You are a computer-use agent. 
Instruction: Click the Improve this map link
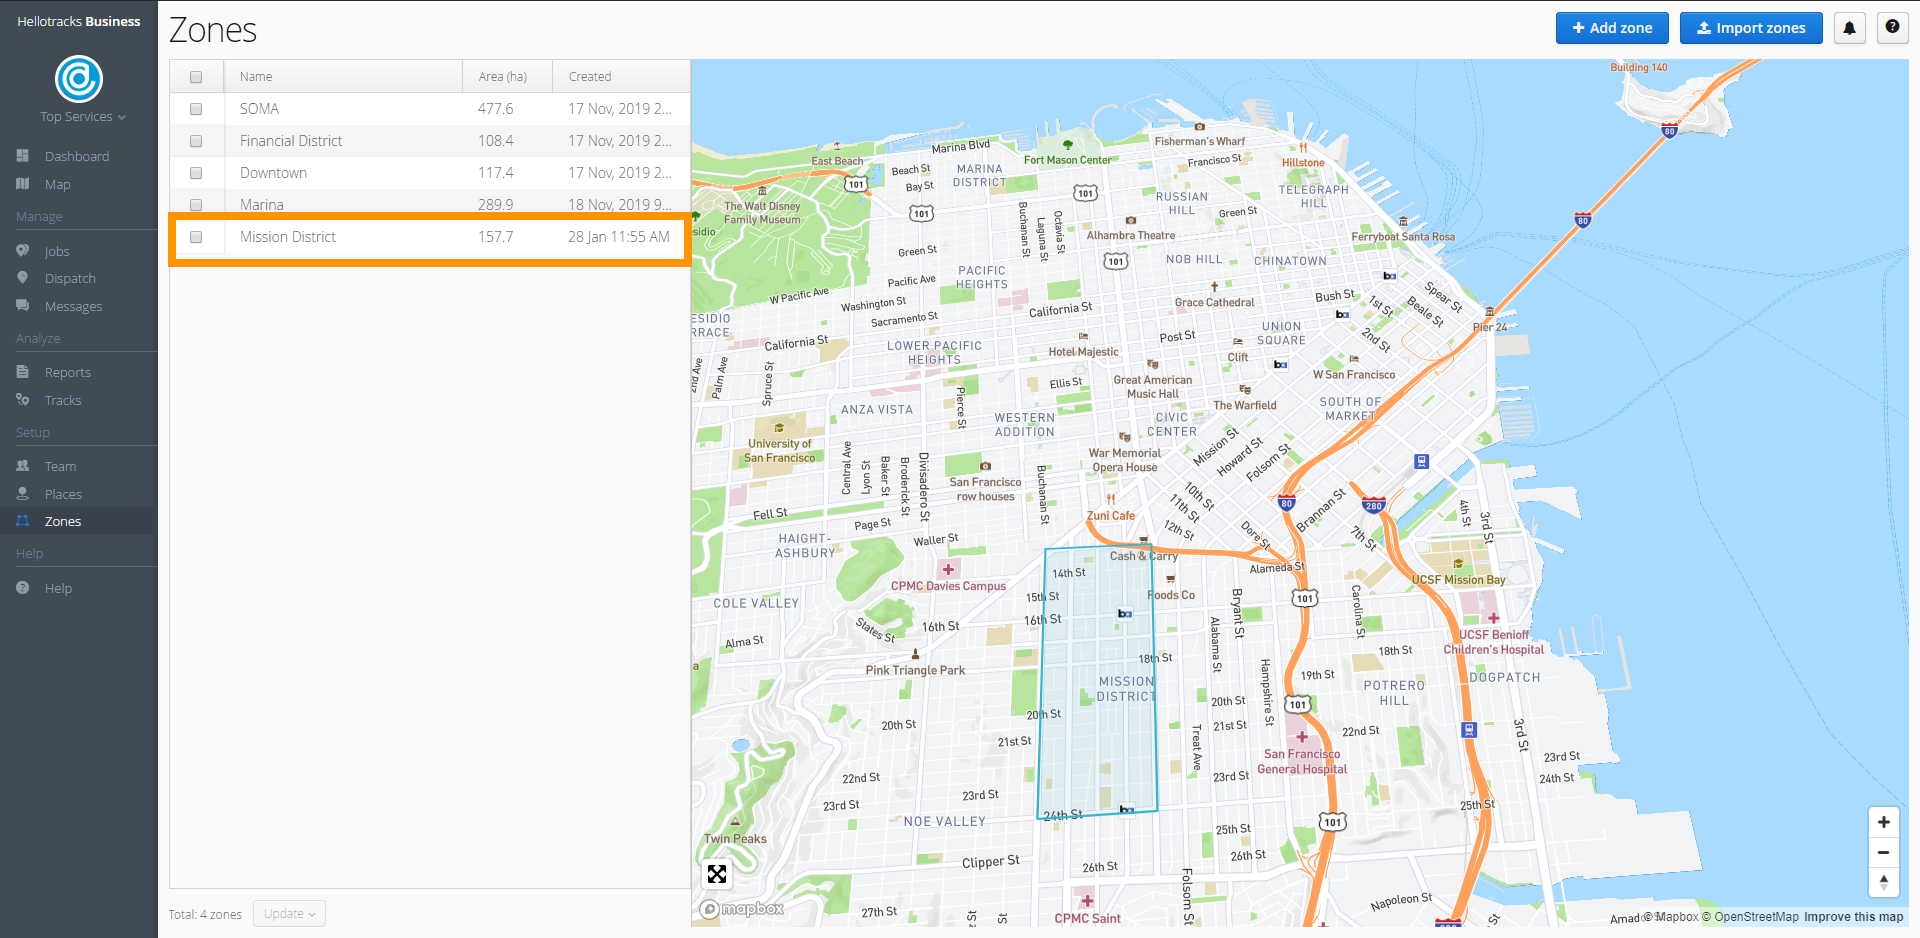[x=1854, y=917]
